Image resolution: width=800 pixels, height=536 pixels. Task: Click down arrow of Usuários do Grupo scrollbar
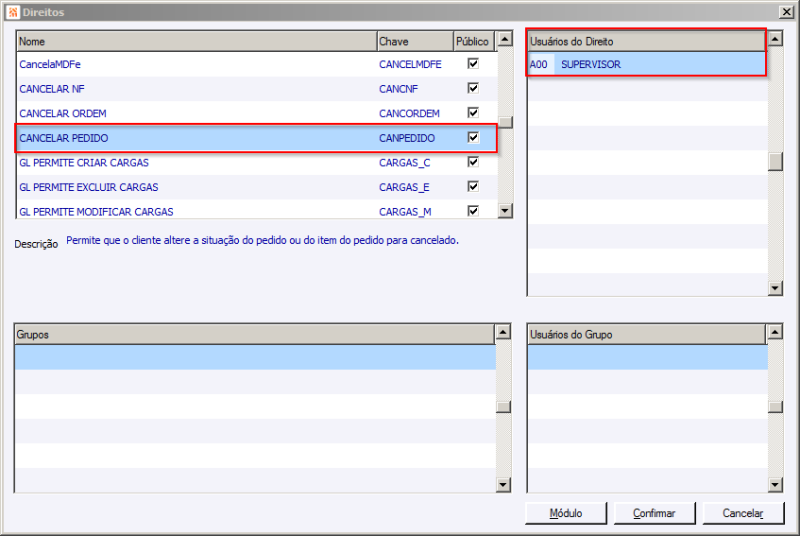(776, 484)
